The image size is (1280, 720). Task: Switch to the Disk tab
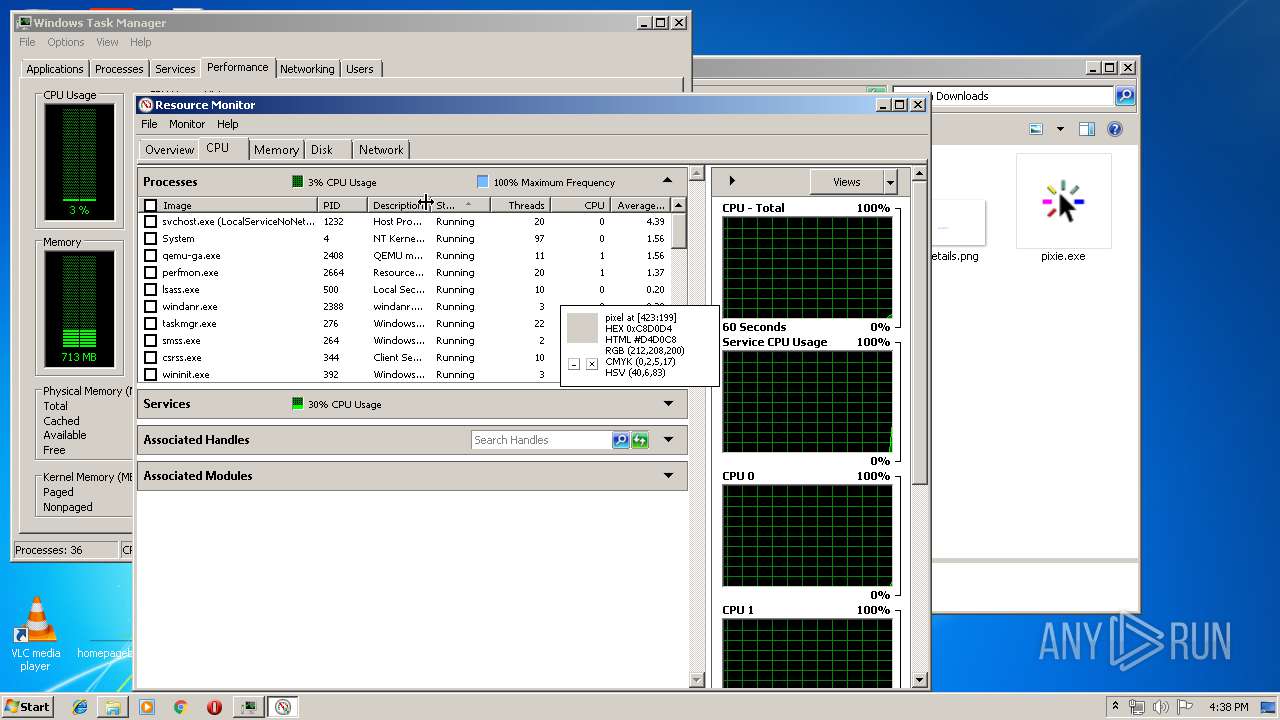322,150
